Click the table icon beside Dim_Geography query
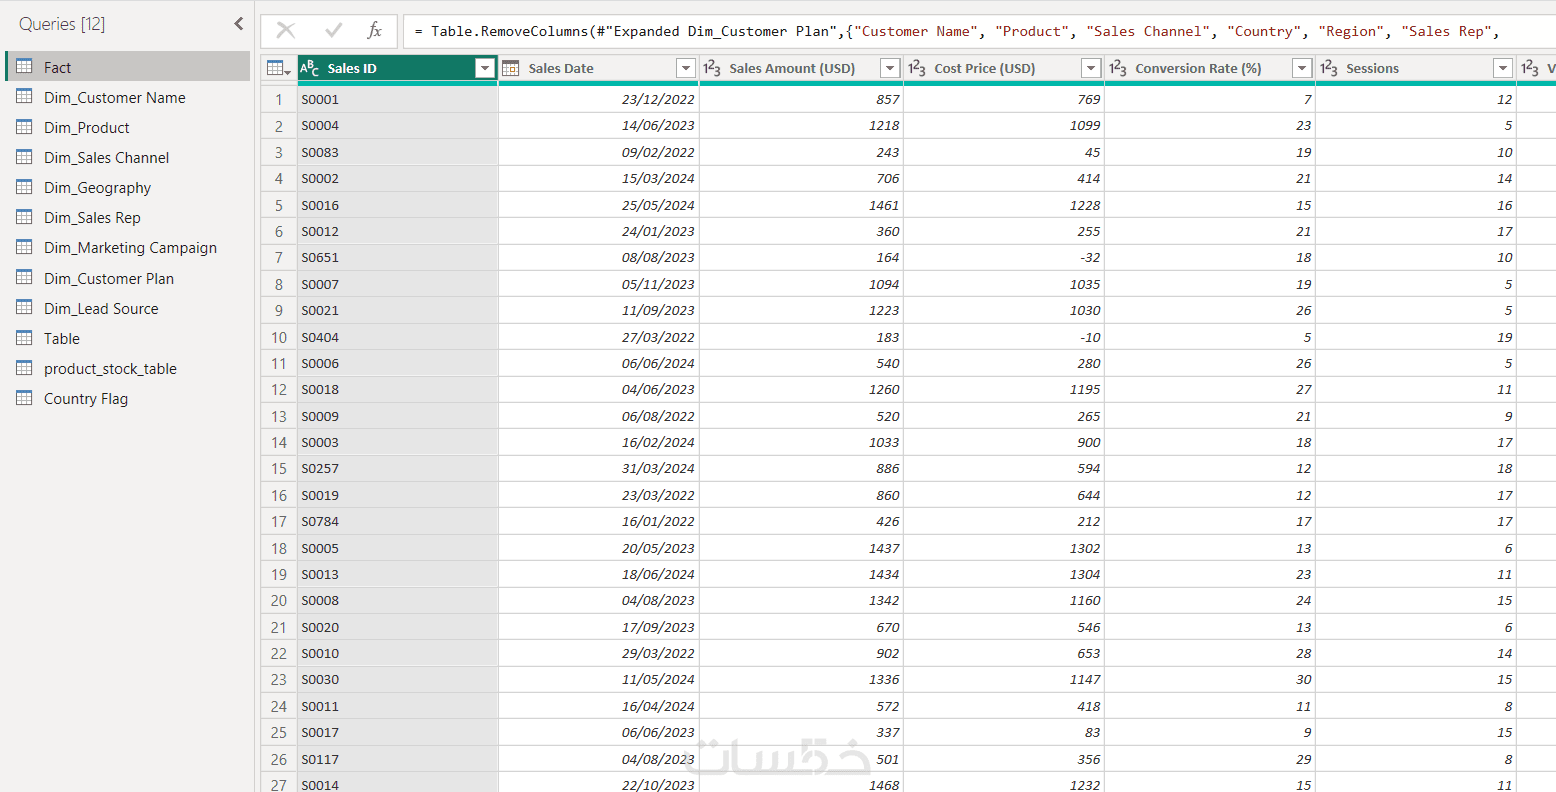 (x=25, y=187)
